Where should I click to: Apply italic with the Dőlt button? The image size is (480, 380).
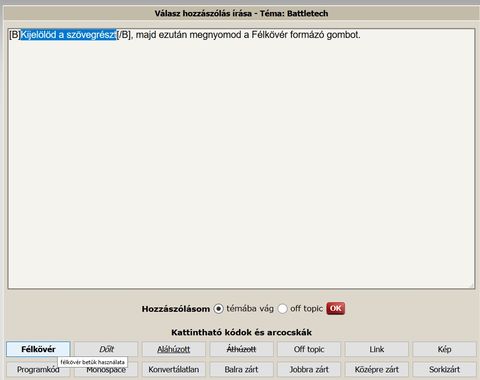[x=106, y=349]
